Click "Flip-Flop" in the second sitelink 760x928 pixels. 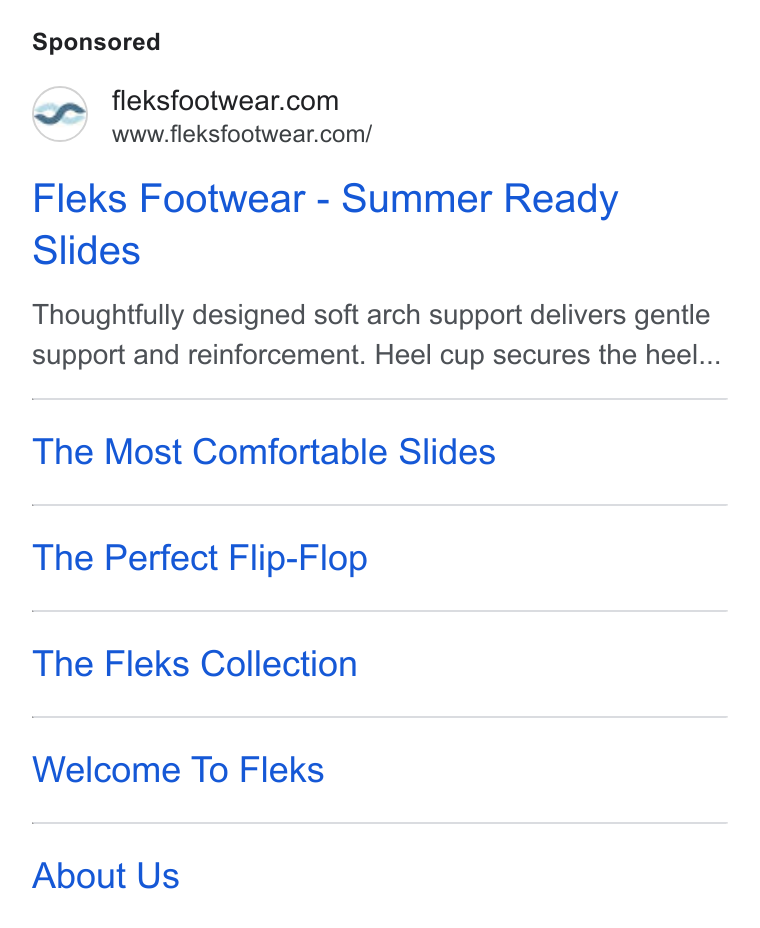coord(298,558)
